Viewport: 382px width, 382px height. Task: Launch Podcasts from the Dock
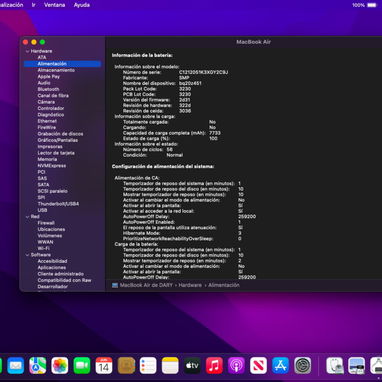236,366
